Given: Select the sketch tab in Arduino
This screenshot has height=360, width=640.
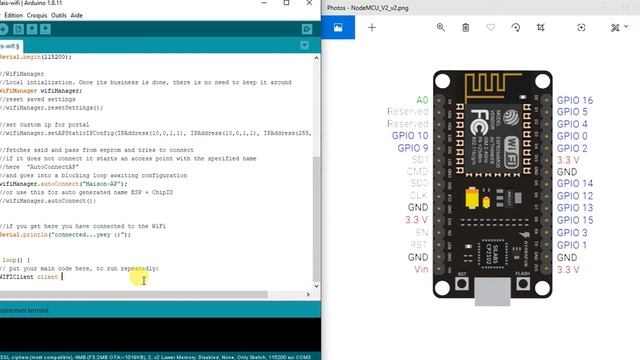Looking at the screenshot, I should [x=10, y=46].
